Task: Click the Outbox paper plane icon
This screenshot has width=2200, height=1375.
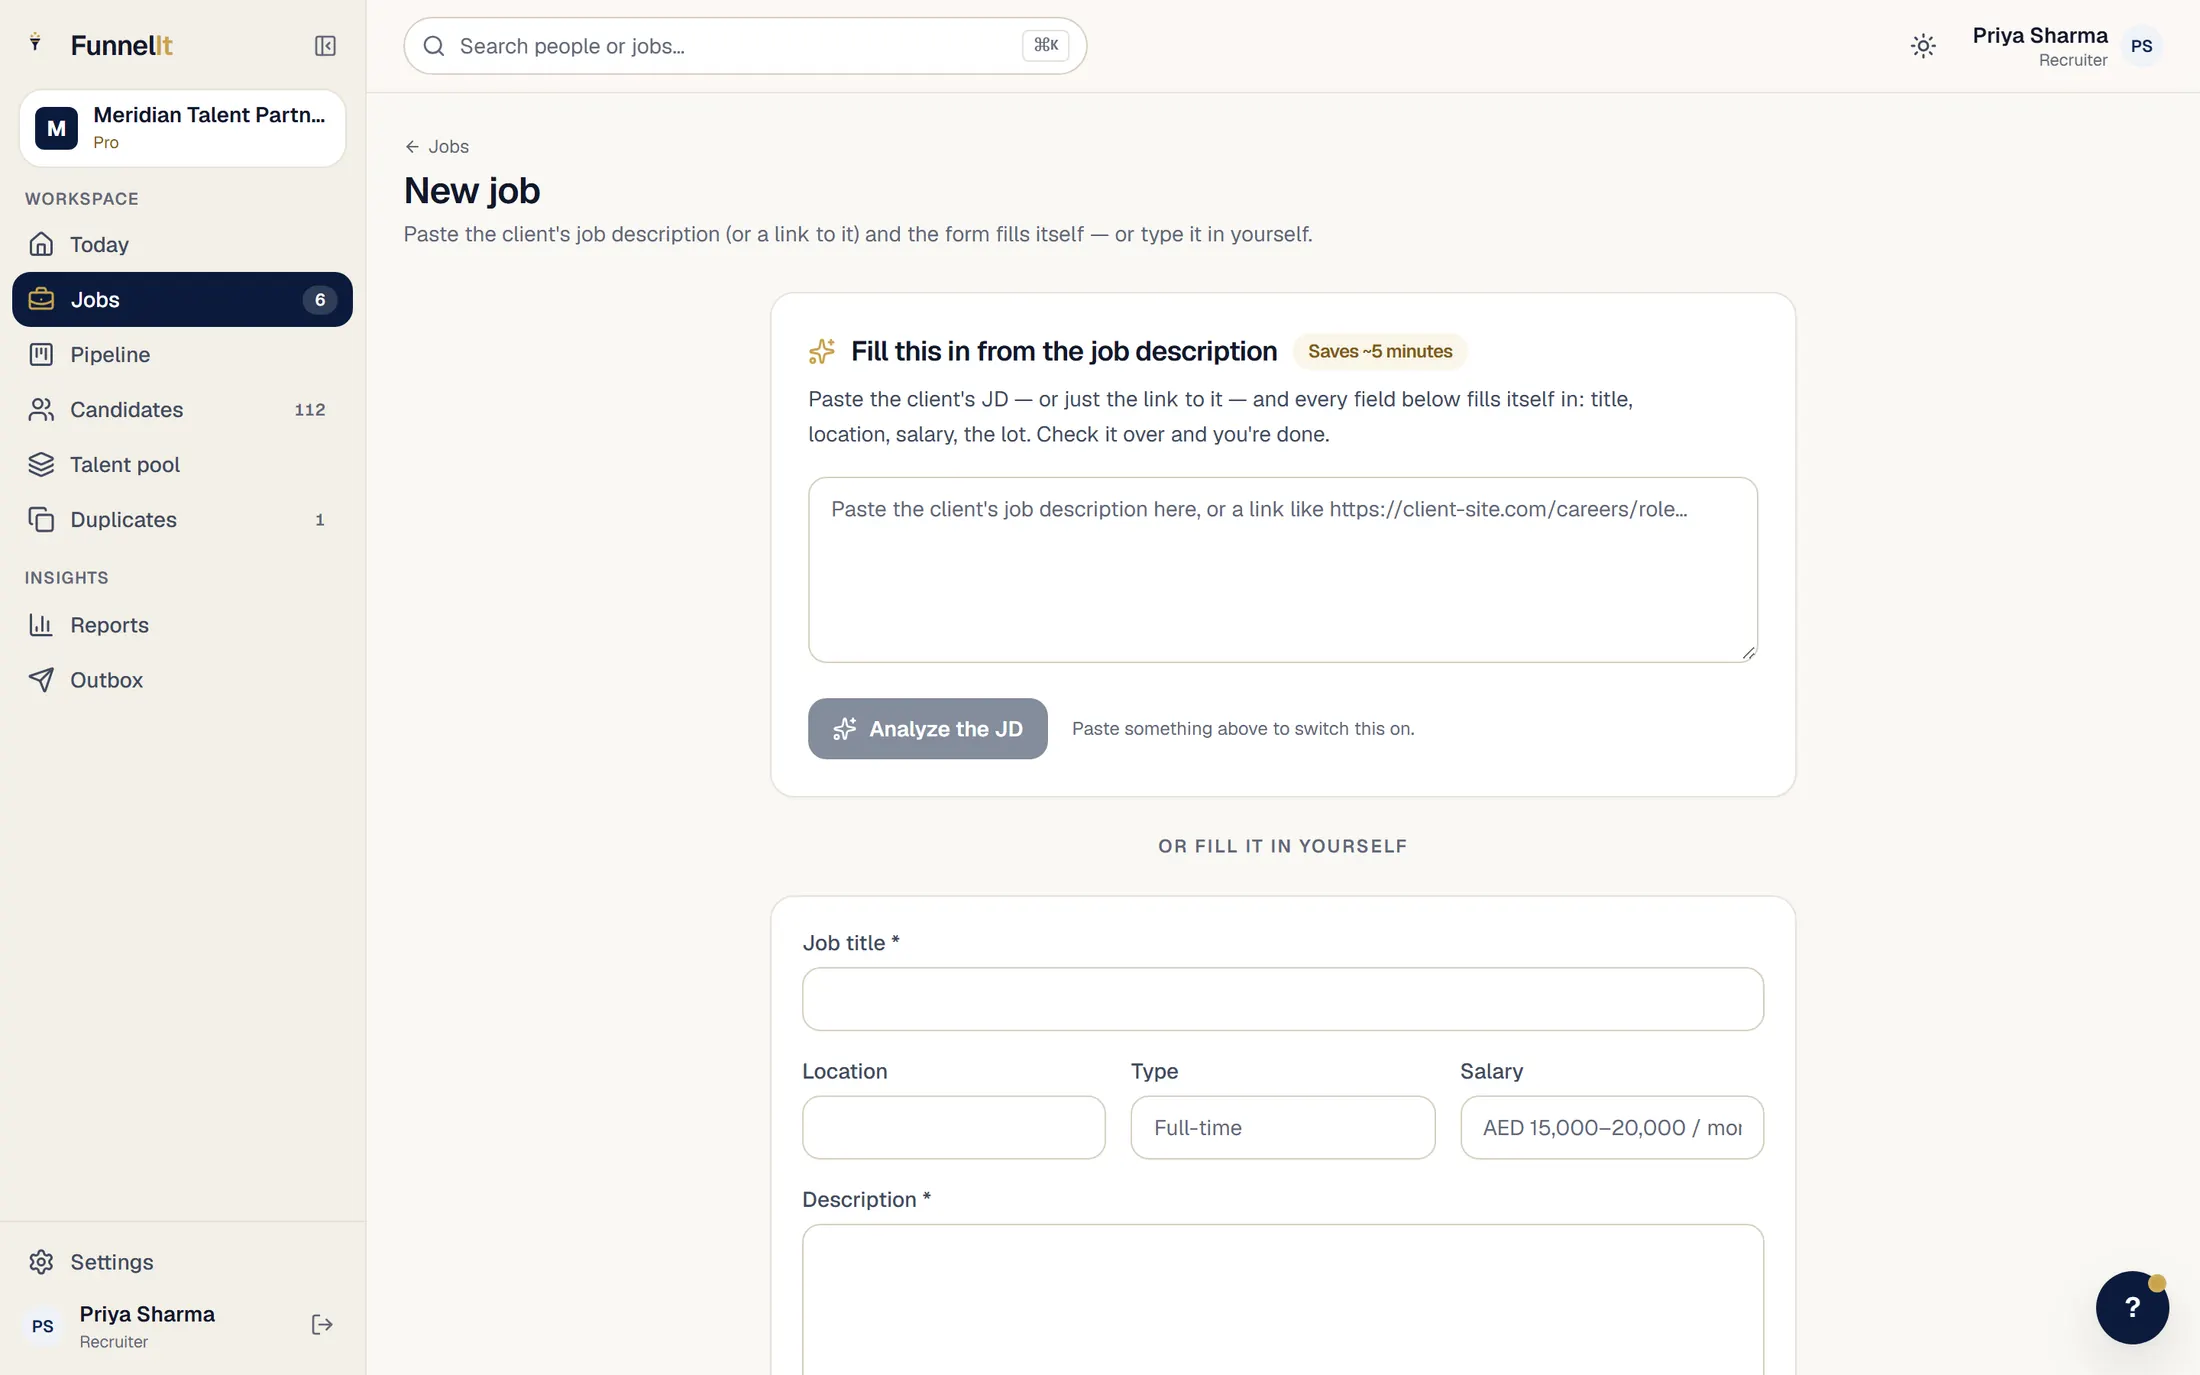Action: [41, 679]
